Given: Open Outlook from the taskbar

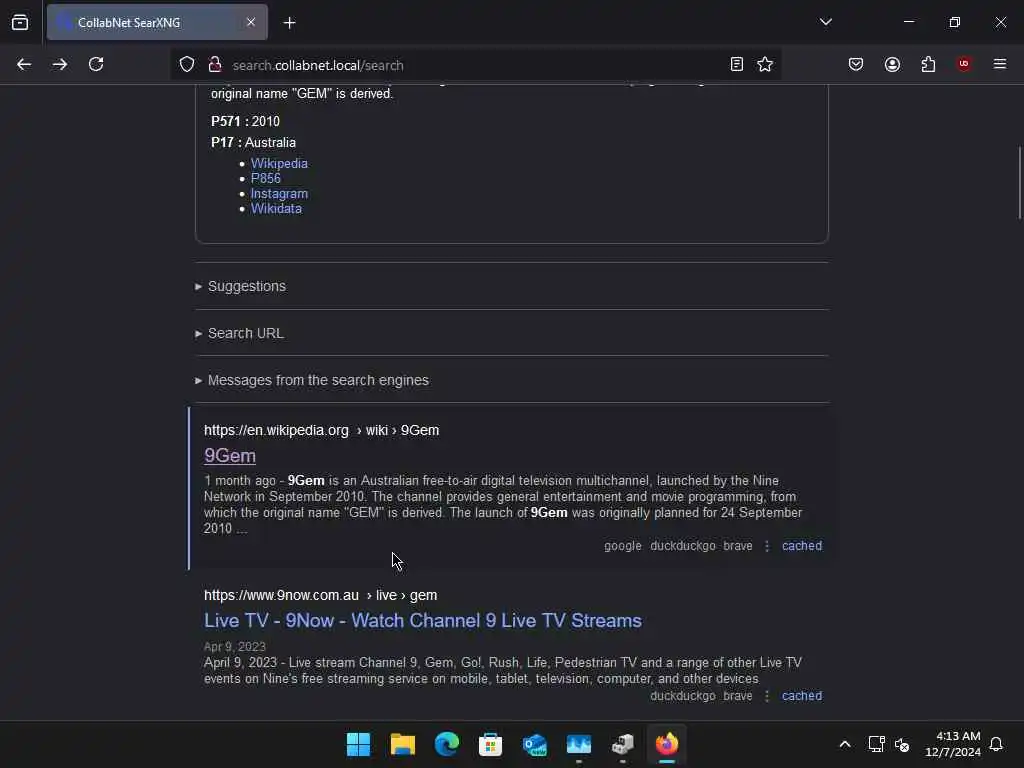Looking at the screenshot, I should (535, 744).
